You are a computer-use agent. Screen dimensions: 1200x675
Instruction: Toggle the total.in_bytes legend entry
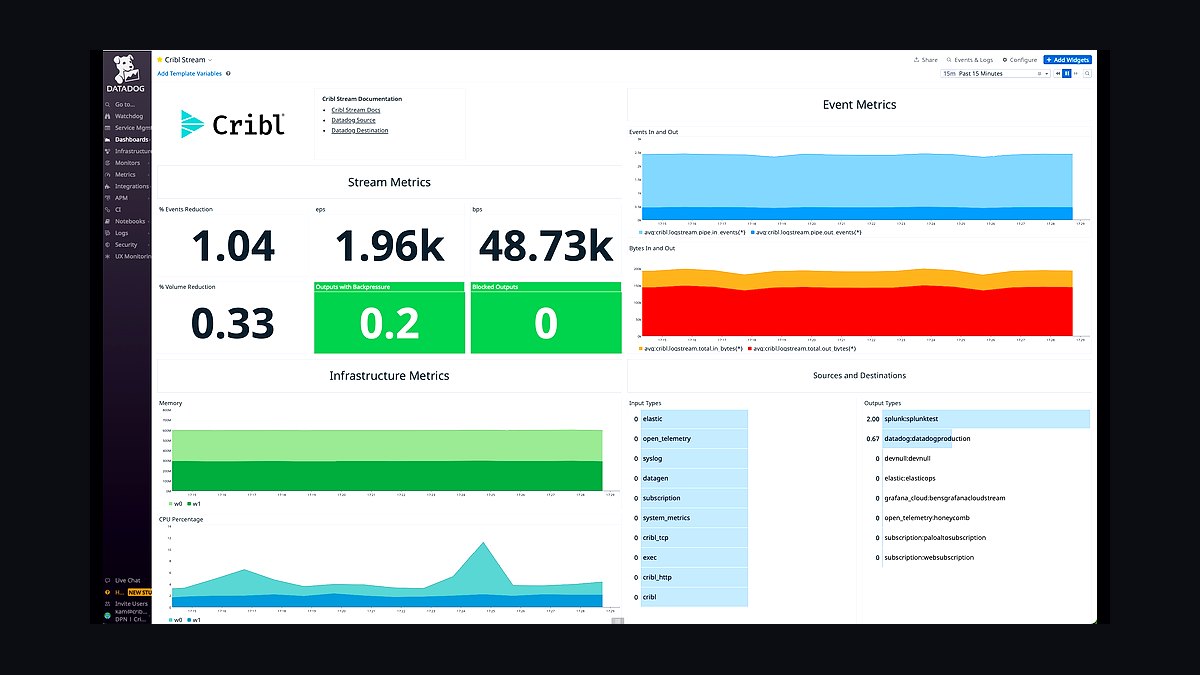[x=691, y=348]
